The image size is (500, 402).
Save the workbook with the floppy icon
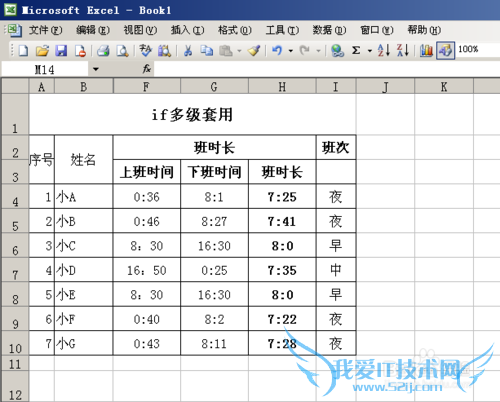click(61, 51)
